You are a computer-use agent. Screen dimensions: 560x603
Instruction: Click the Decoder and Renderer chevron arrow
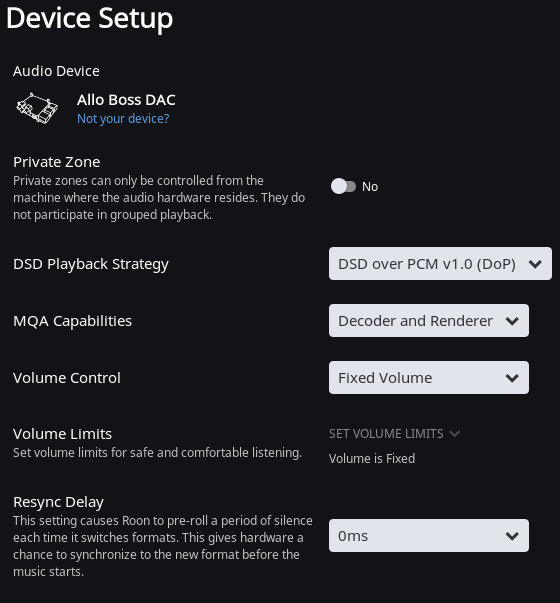click(x=512, y=321)
